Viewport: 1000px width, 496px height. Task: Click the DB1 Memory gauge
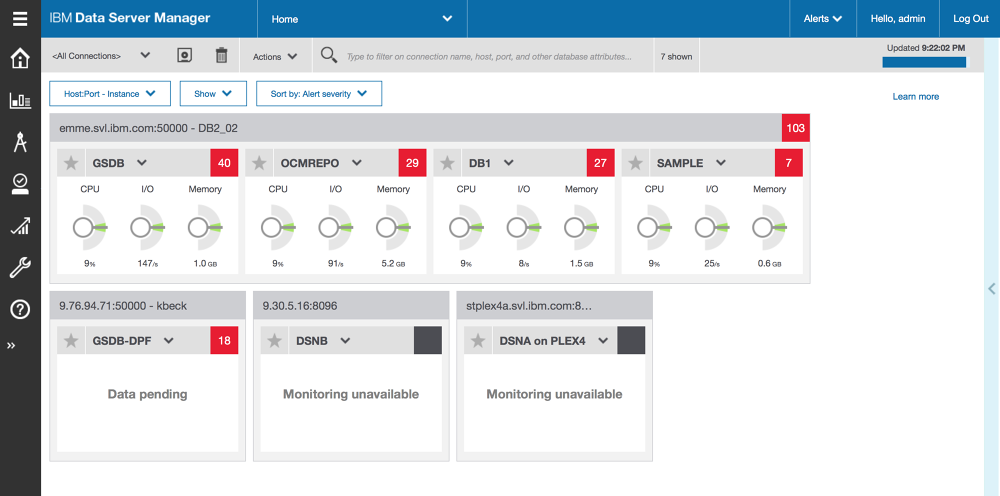[581, 228]
